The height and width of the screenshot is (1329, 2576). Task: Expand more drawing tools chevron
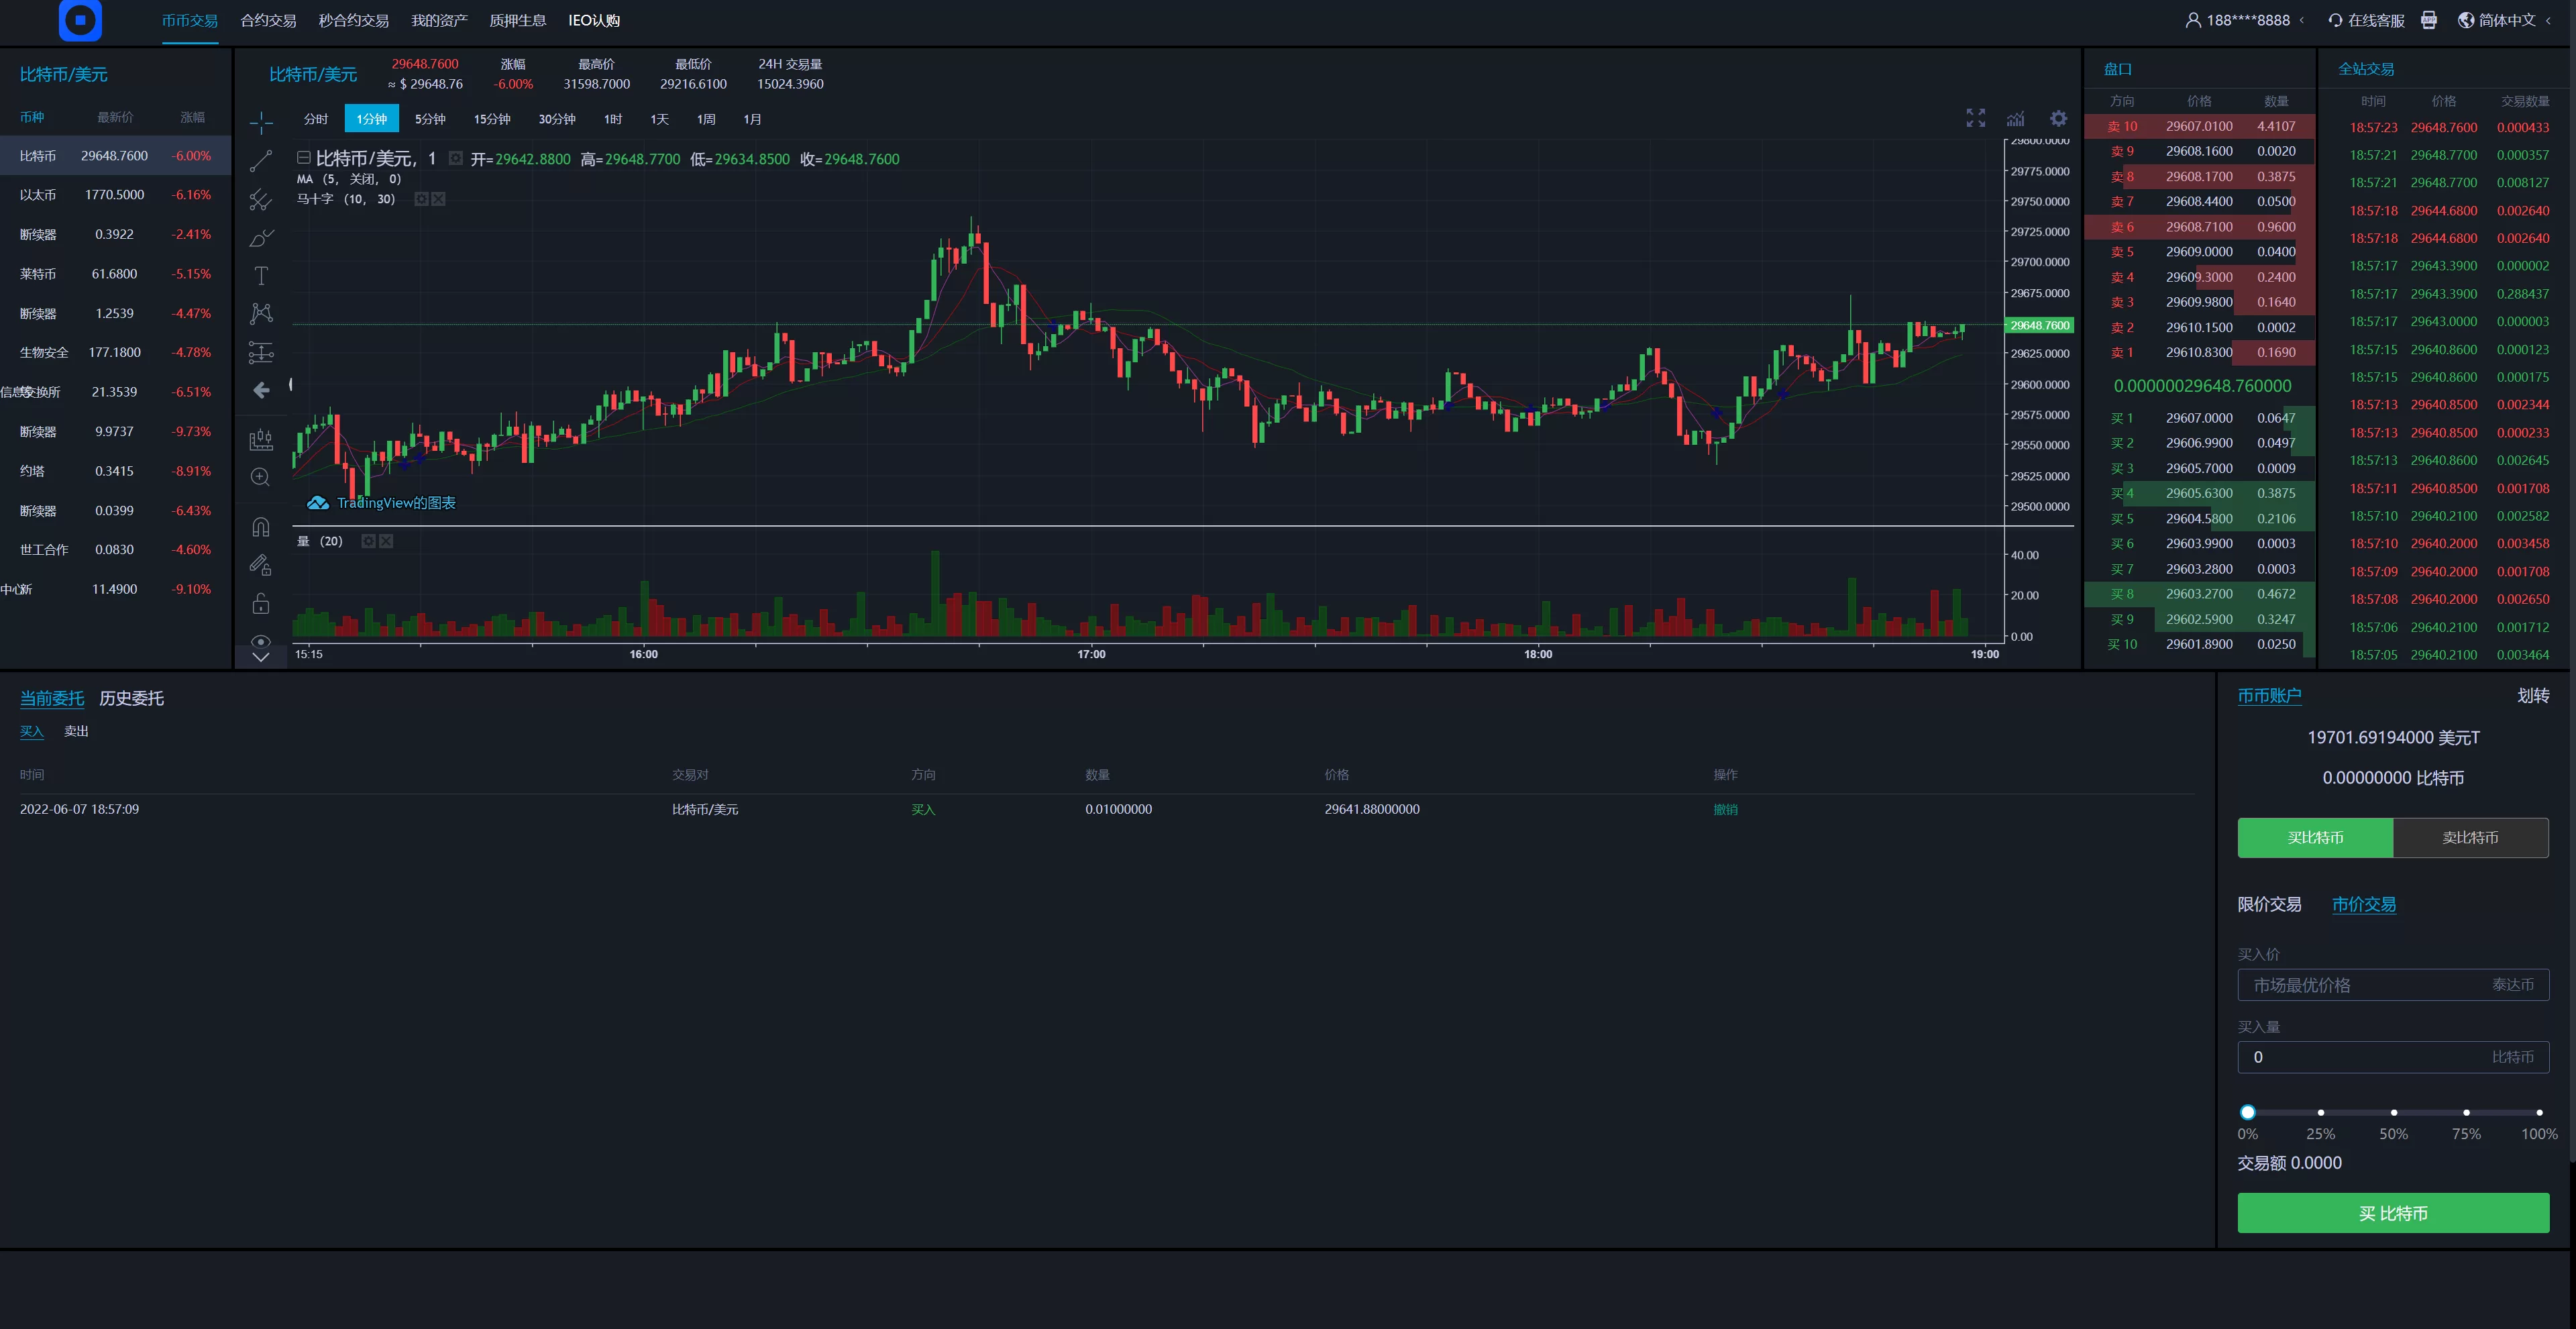261,657
